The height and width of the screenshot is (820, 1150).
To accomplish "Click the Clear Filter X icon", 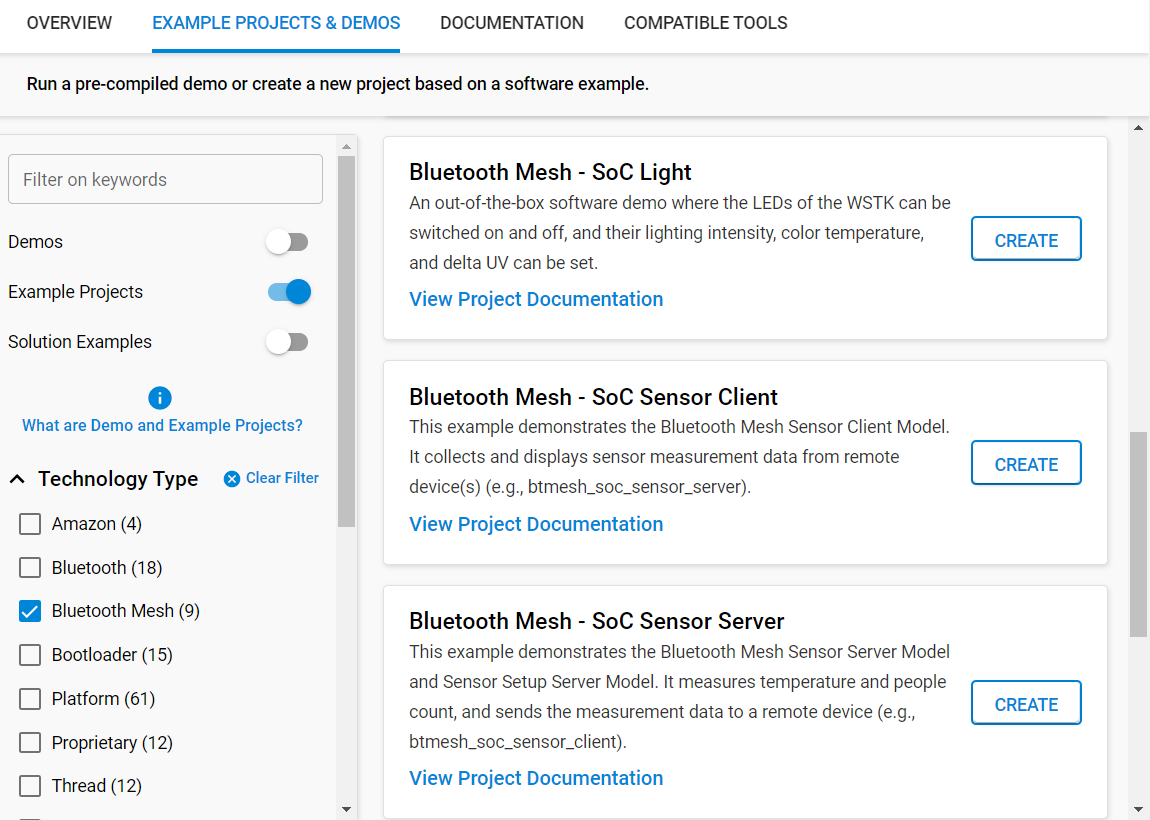I will (232, 479).
